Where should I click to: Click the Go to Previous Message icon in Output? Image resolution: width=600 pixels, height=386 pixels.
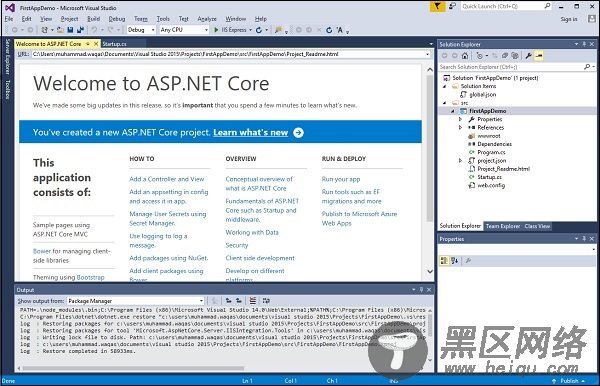(228, 301)
